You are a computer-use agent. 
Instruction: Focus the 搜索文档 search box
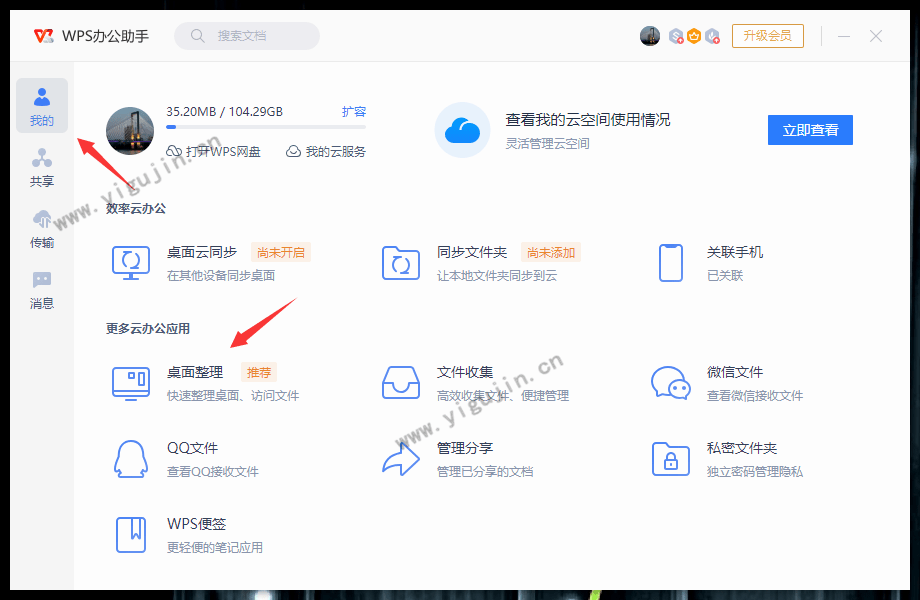[247, 36]
